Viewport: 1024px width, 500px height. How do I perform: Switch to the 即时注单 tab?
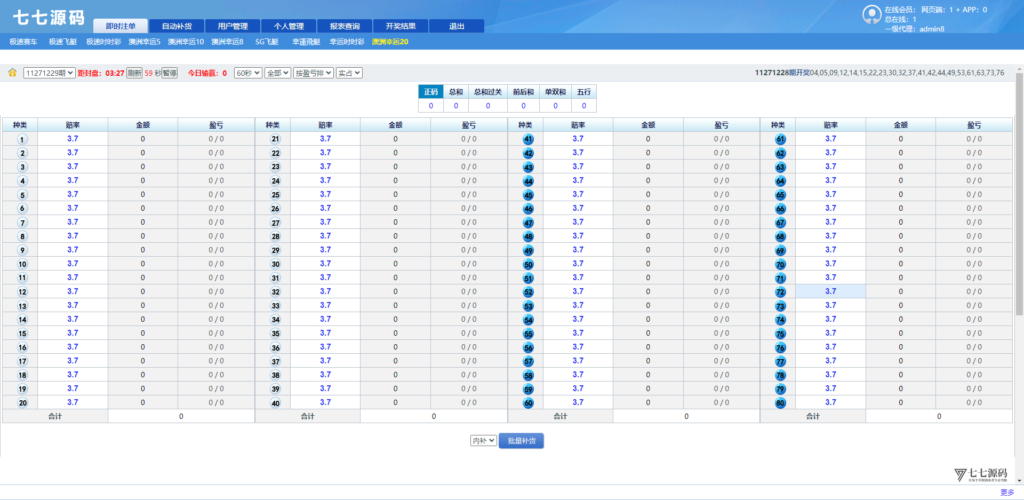pyautogui.click(x=121, y=26)
